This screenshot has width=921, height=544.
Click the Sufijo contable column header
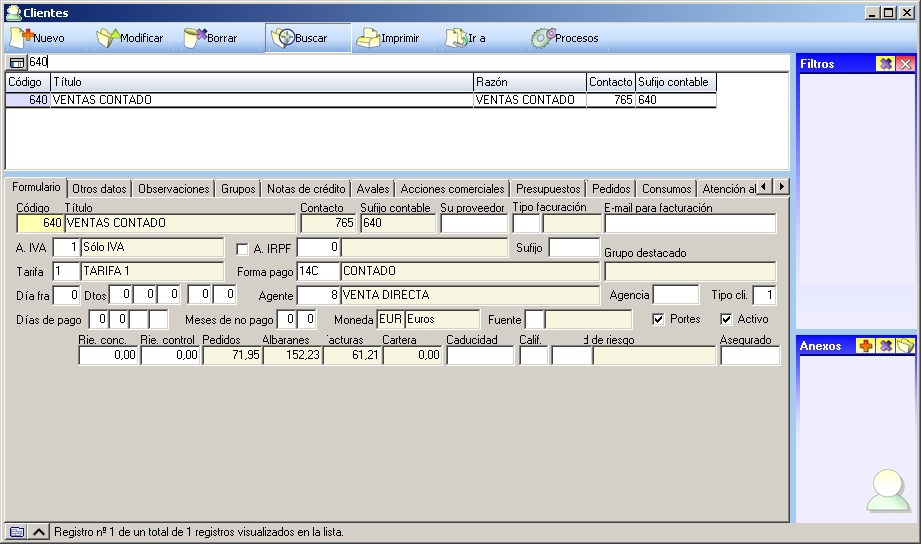pyautogui.click(x=675, y=82)
